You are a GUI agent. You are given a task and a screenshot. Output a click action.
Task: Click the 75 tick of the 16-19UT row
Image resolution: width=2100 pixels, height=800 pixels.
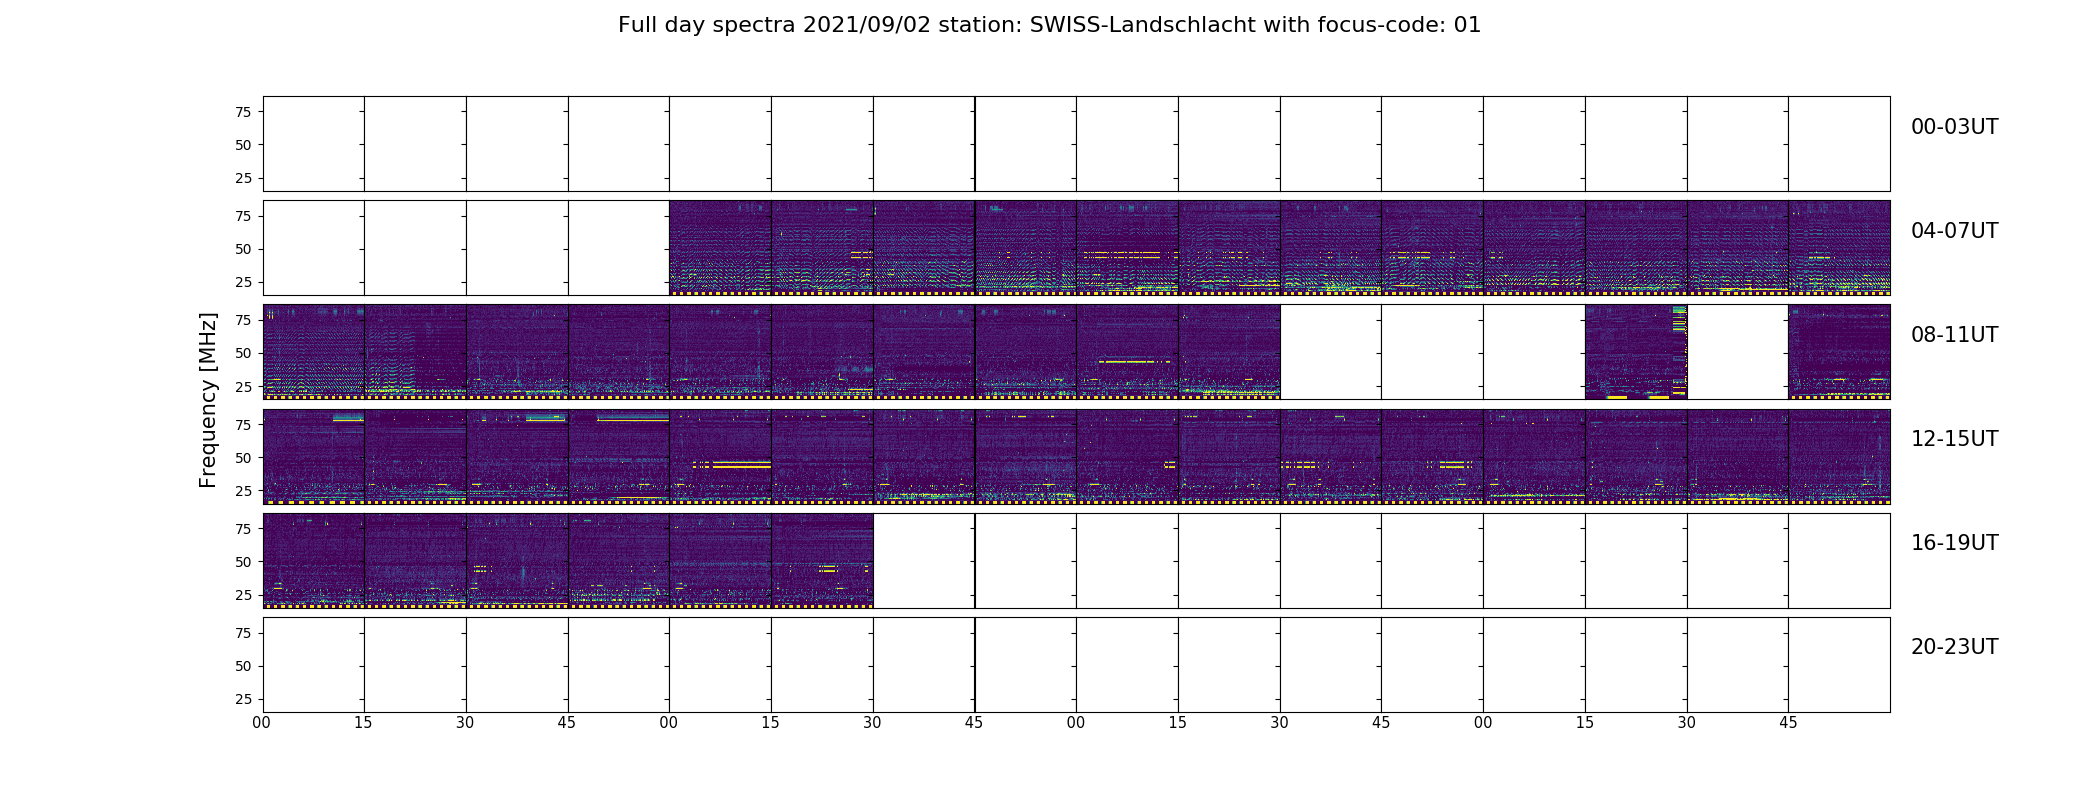(243, 529)
